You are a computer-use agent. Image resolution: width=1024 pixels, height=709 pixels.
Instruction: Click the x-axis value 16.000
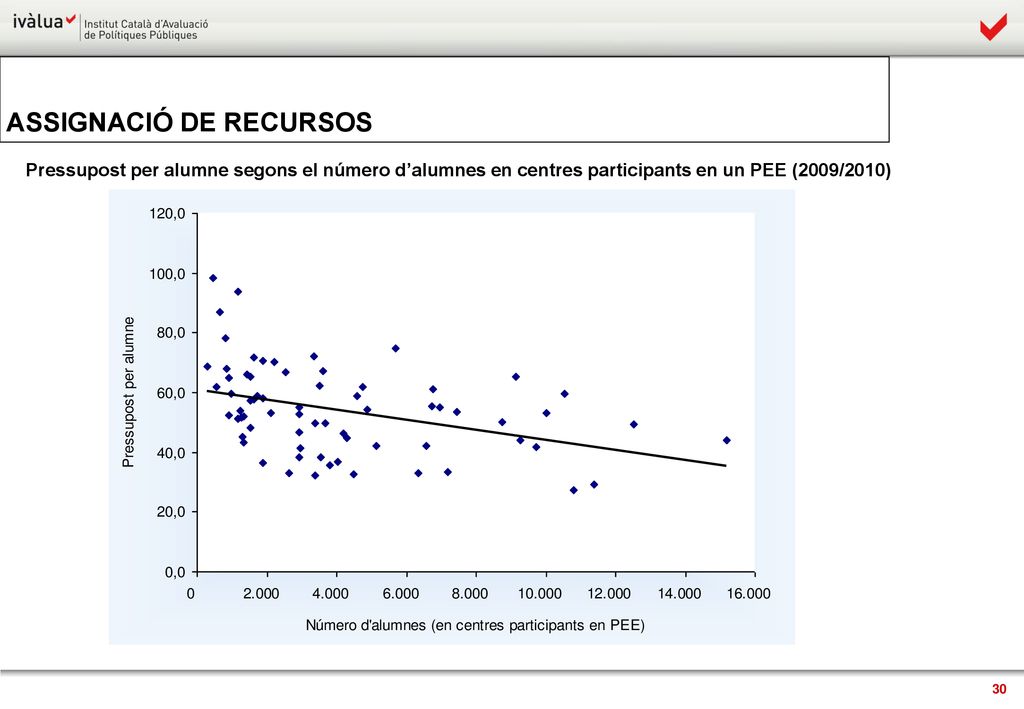point(748,594)
